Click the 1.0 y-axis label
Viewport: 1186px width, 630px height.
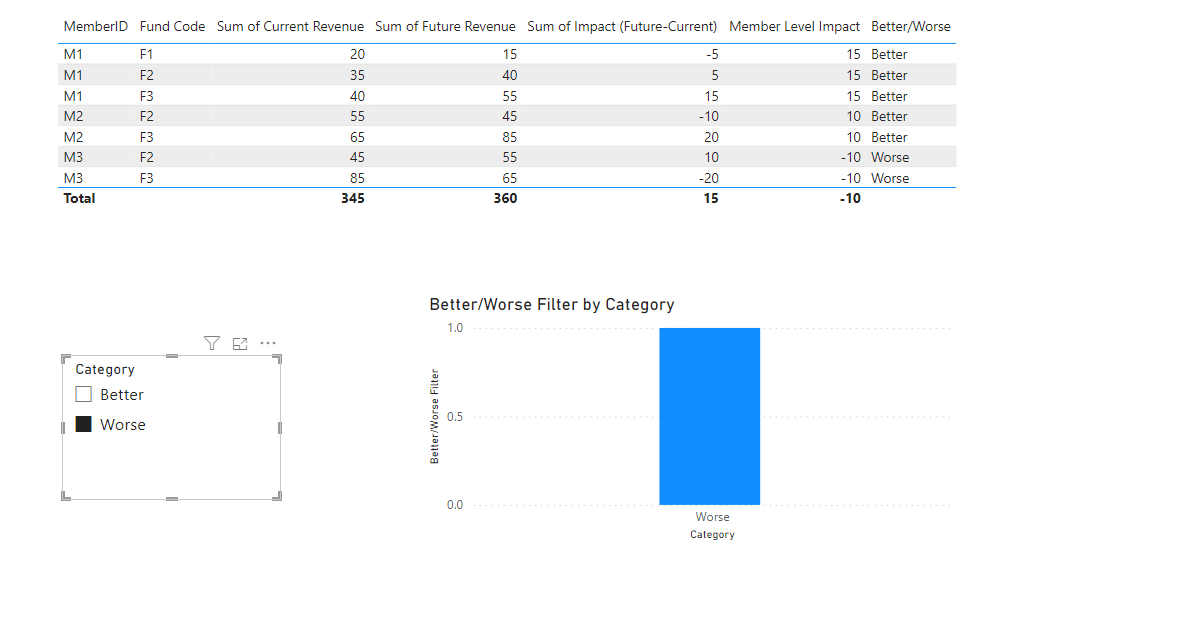click(455, 328)
